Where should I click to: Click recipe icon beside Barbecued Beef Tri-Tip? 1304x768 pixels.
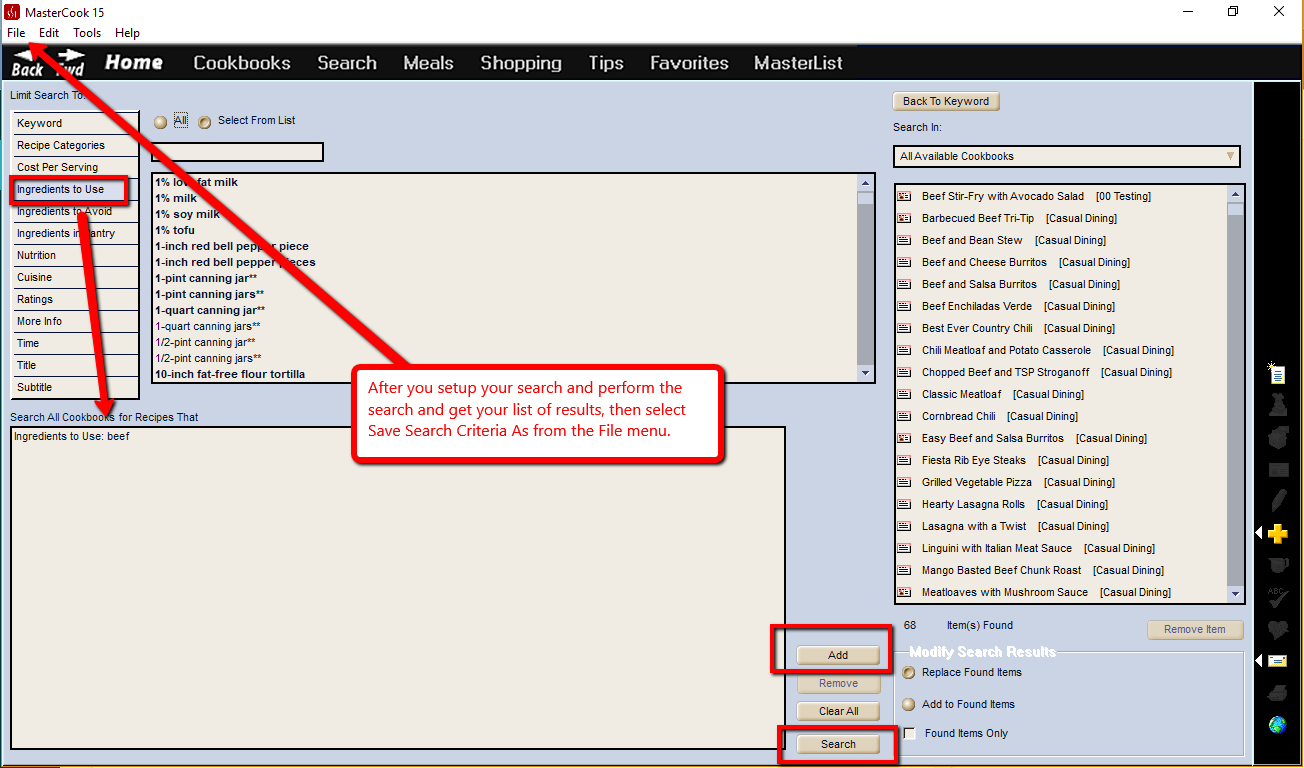point(904,218)
